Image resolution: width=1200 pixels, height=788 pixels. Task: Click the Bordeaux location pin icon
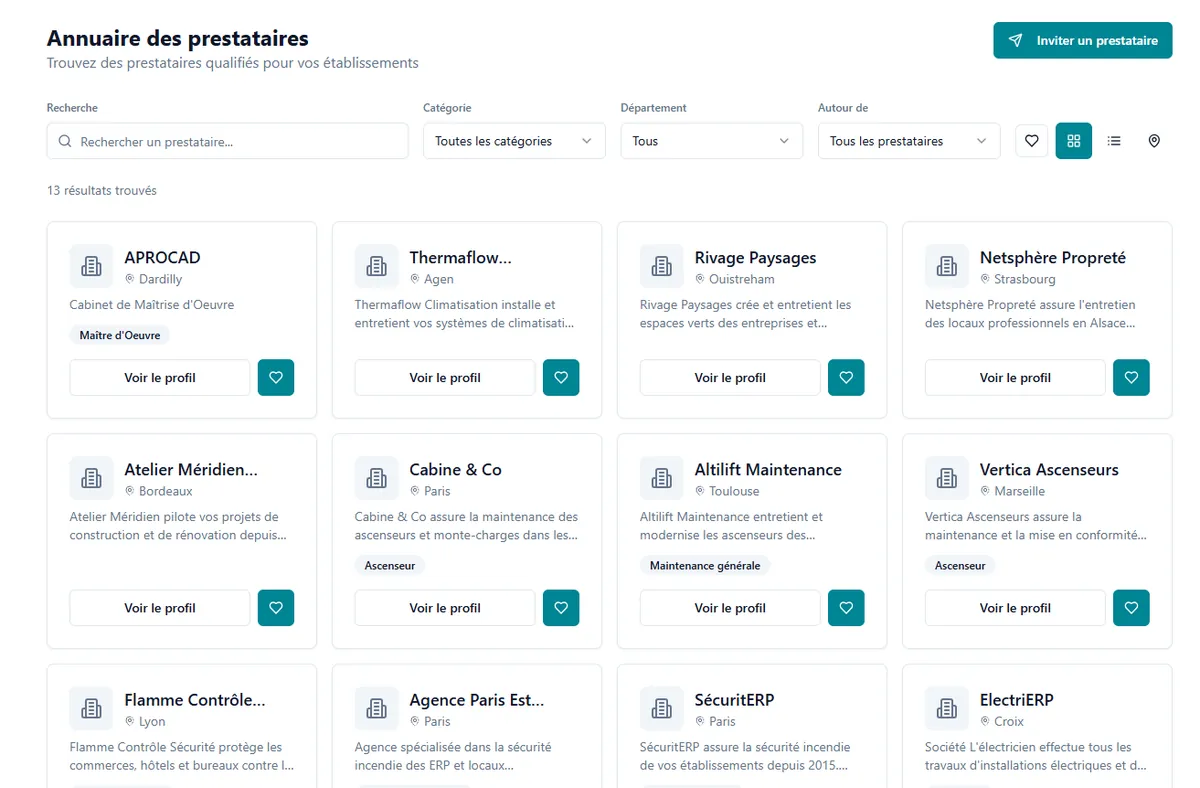pos(130,491)
